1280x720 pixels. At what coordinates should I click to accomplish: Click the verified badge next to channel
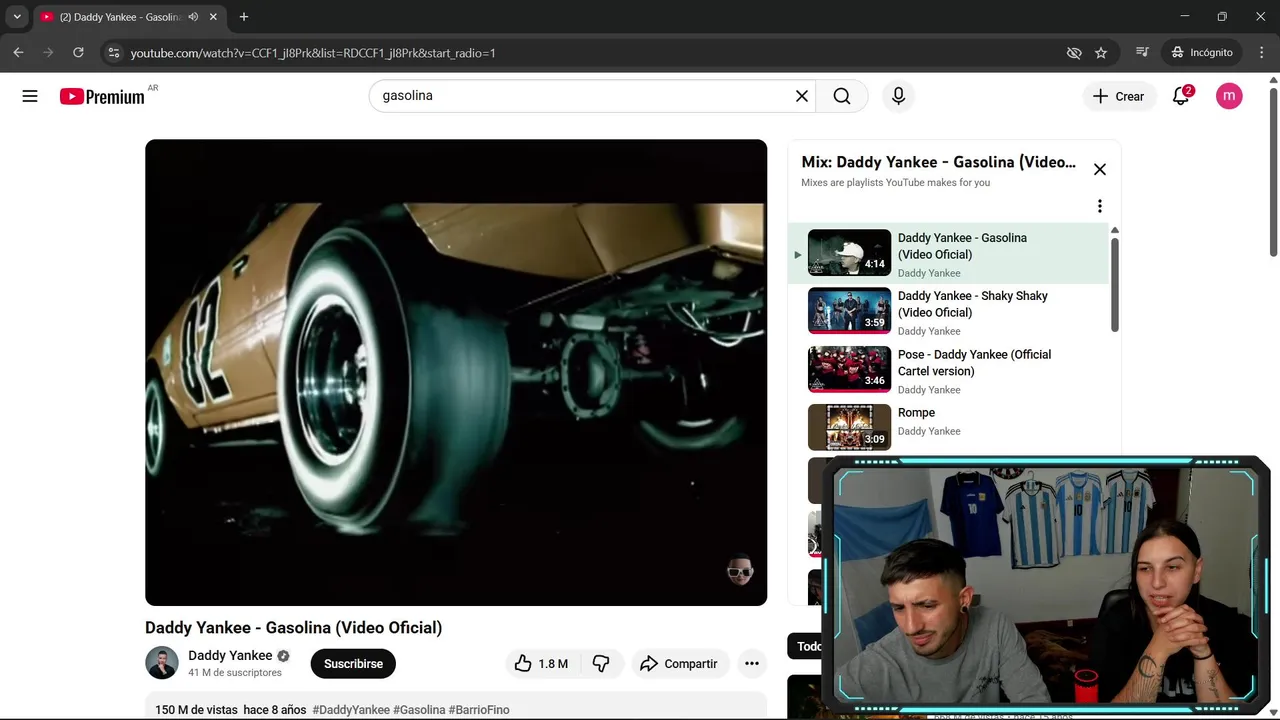(x=283, y=656)
